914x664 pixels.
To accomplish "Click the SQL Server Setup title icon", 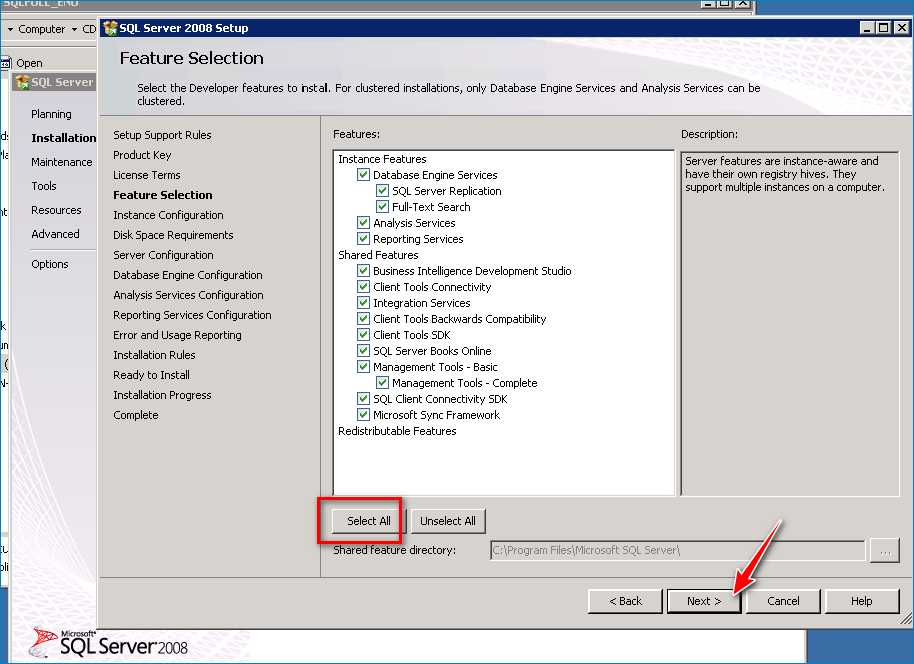I will click(x=110, y=27).
